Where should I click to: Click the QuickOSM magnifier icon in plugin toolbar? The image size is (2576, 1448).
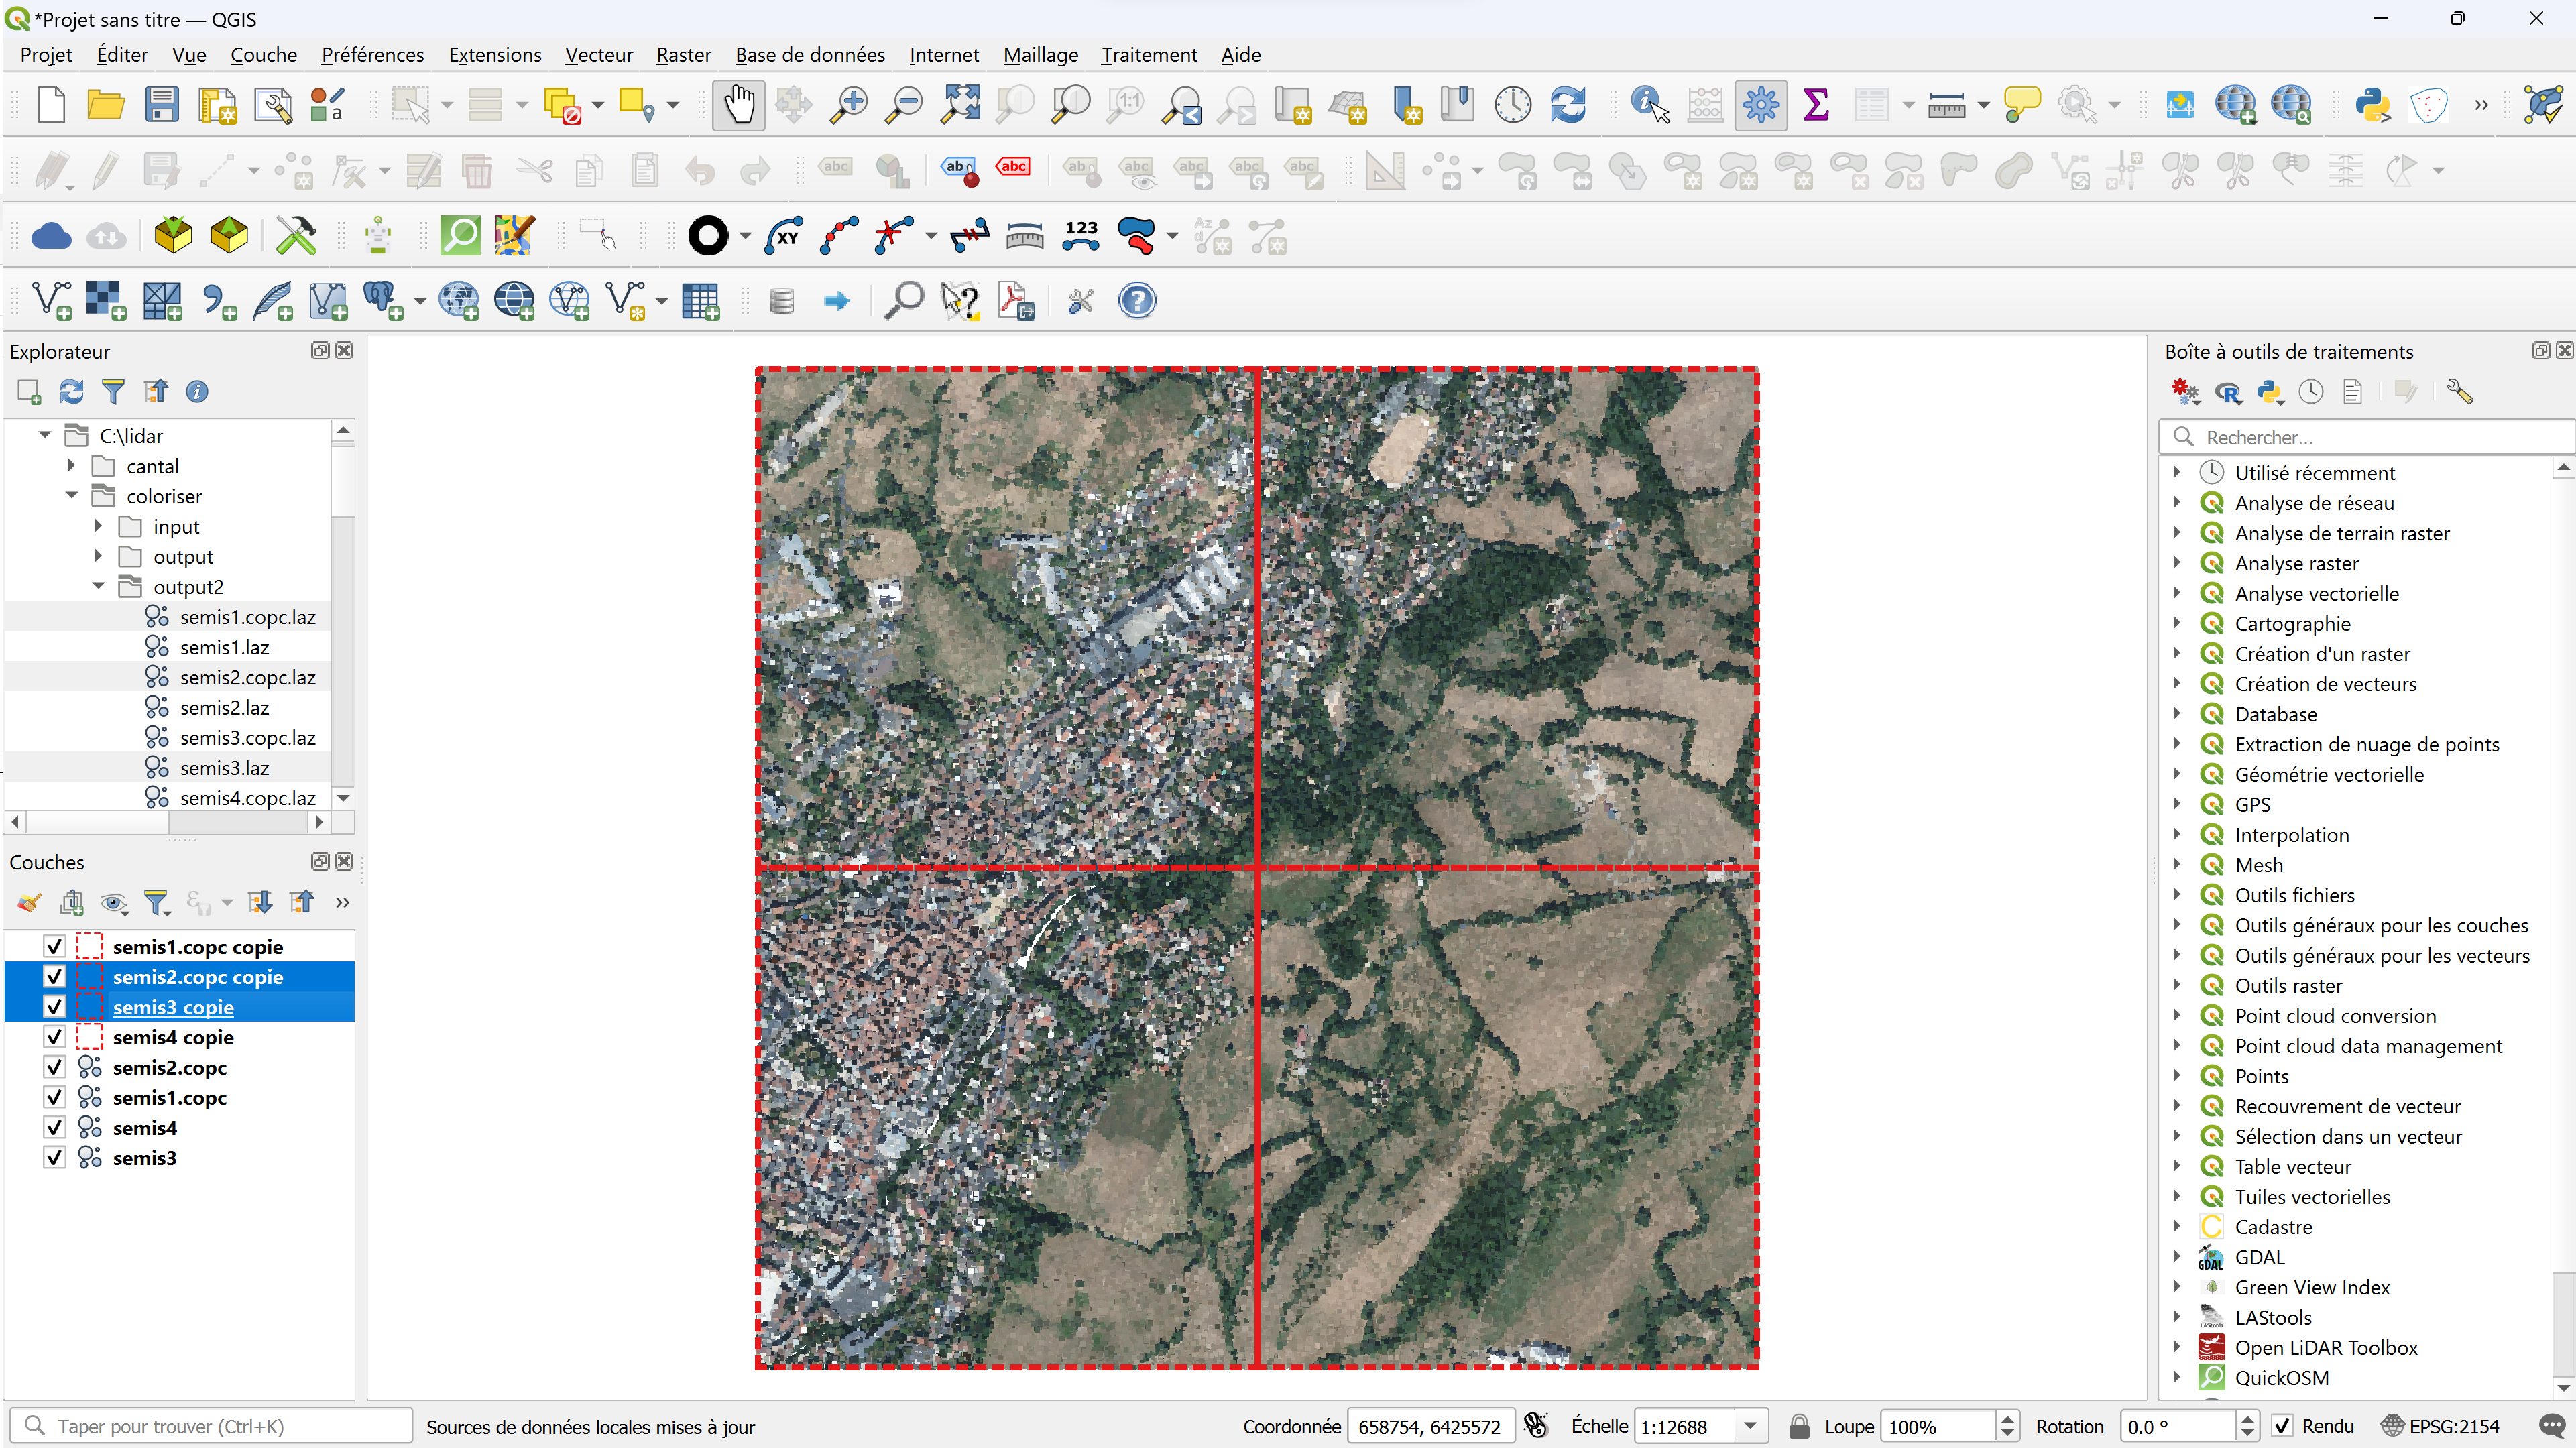point(460,237)
